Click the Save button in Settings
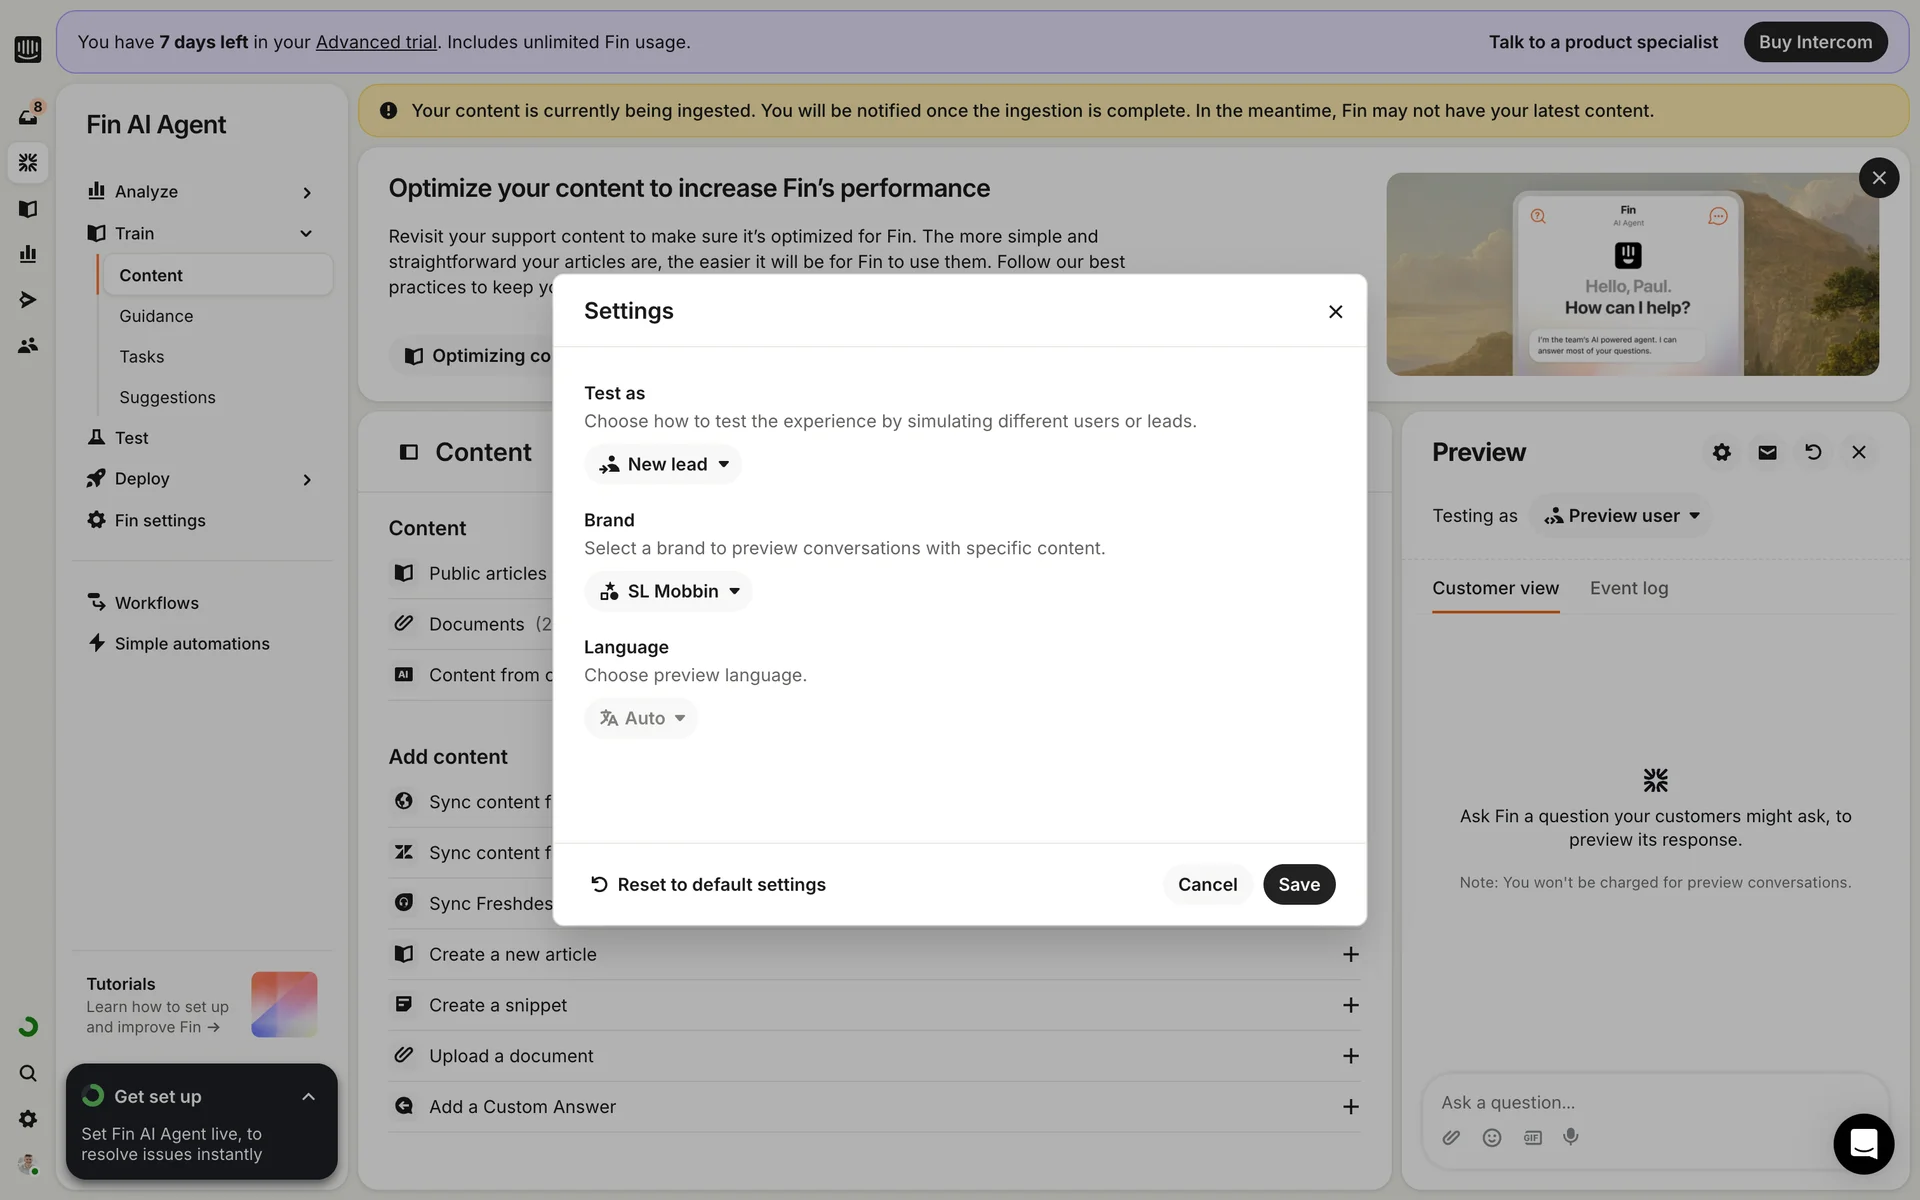1920x1200 pixels. pos(1298,884)
